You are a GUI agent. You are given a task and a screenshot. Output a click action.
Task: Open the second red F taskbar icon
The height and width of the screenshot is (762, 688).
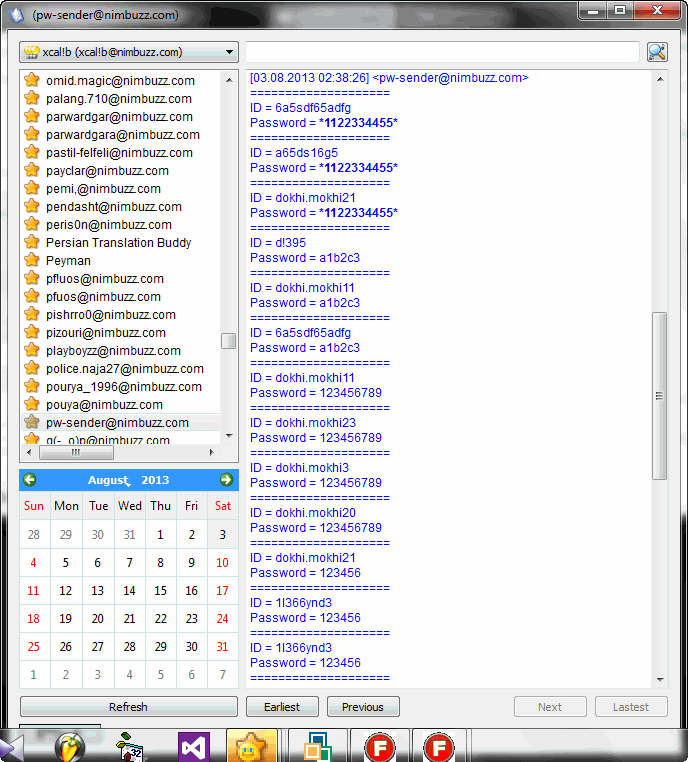[x=439, y=746]
